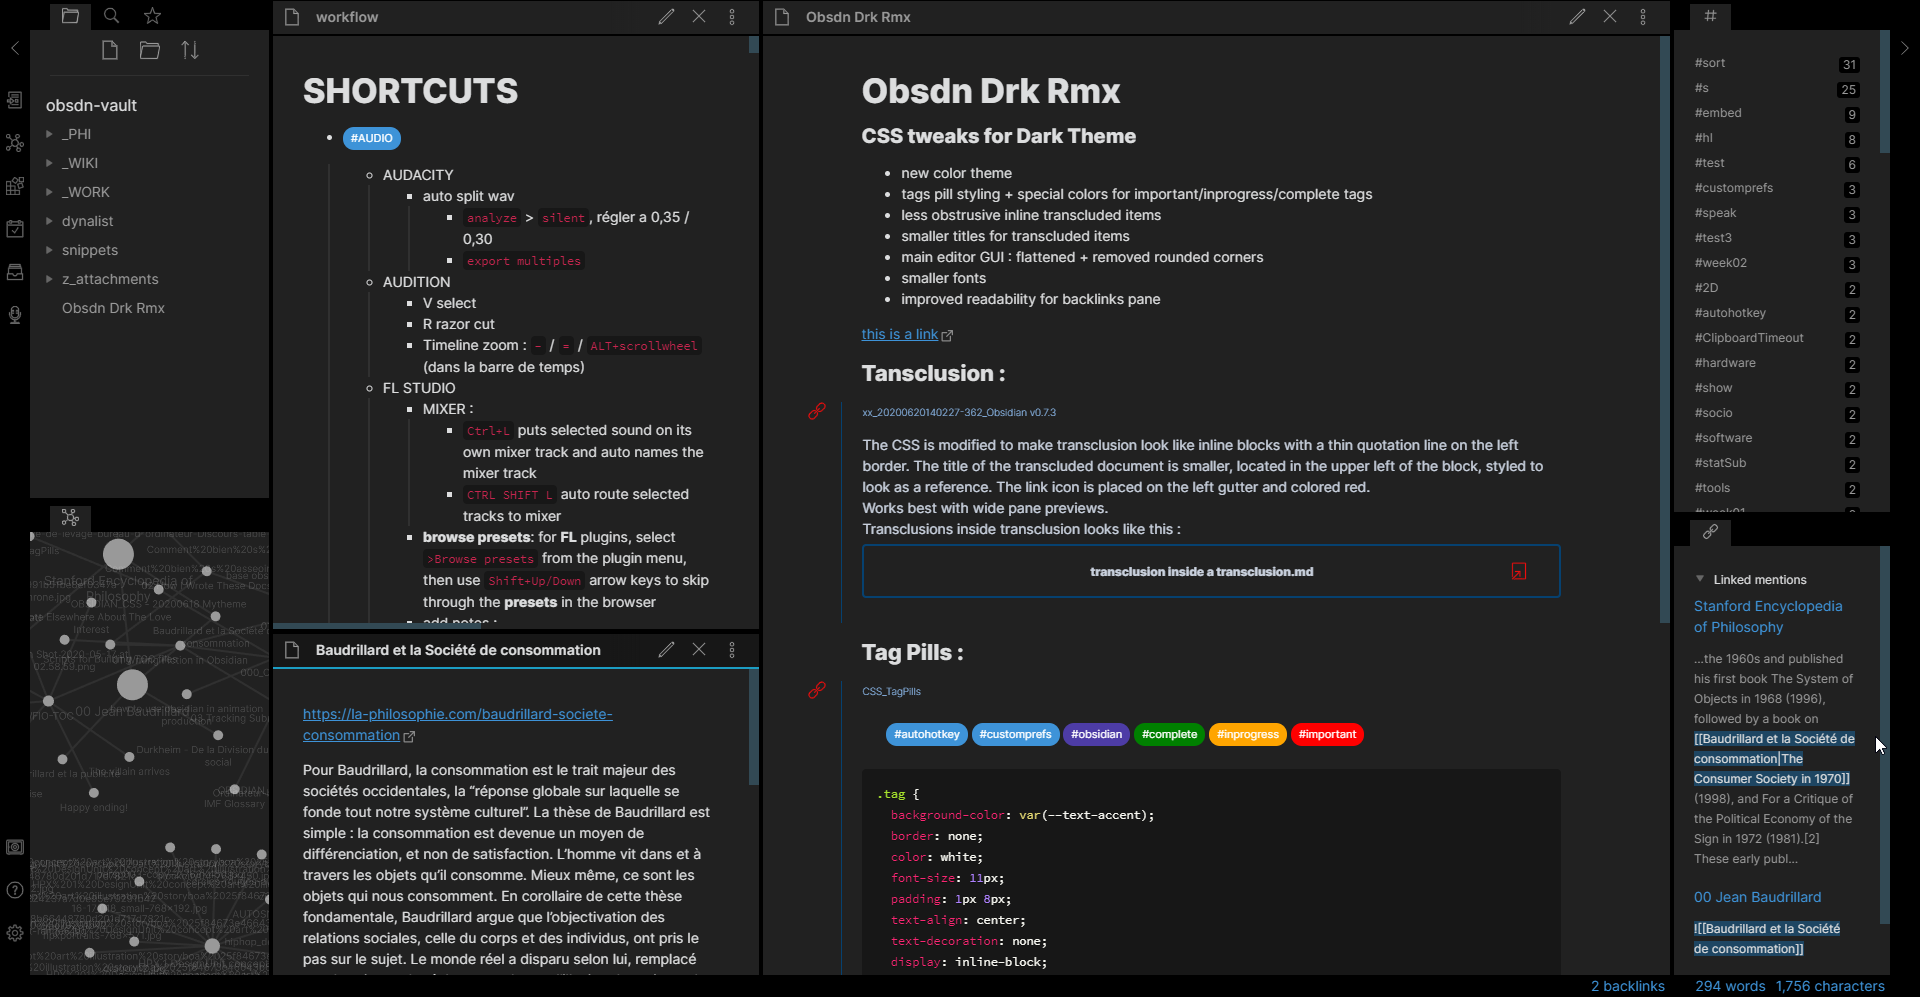Click the red file icon in nested transclusion

[1519, 571]
